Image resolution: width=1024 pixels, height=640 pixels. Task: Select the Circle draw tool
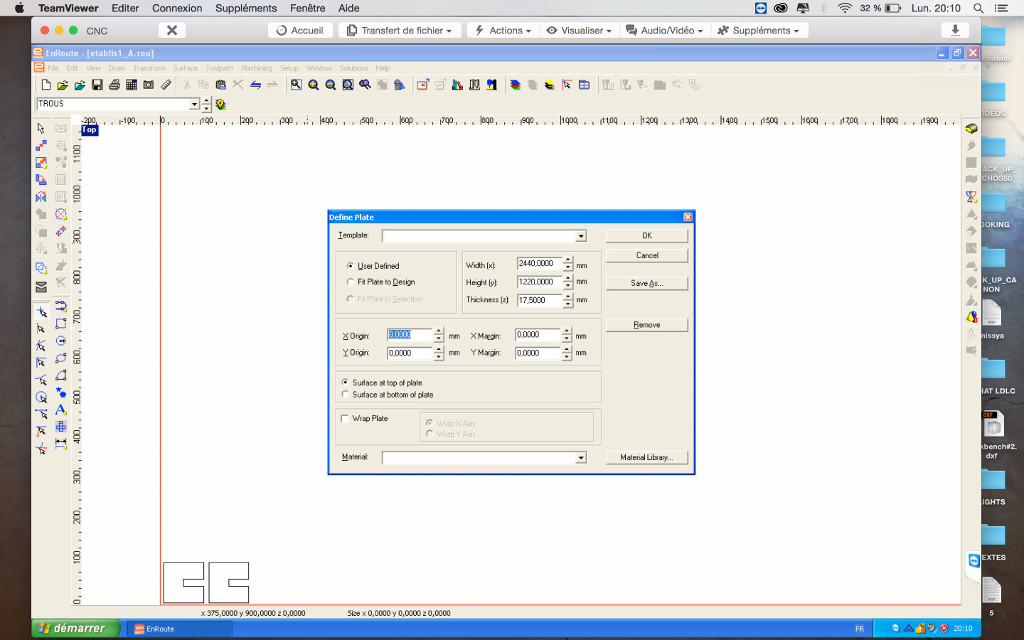pos(61,340)
